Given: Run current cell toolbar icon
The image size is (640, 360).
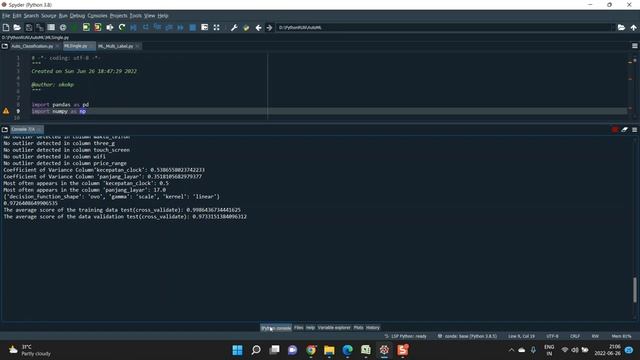Looking at the screenshot, I should pos(86,27).
